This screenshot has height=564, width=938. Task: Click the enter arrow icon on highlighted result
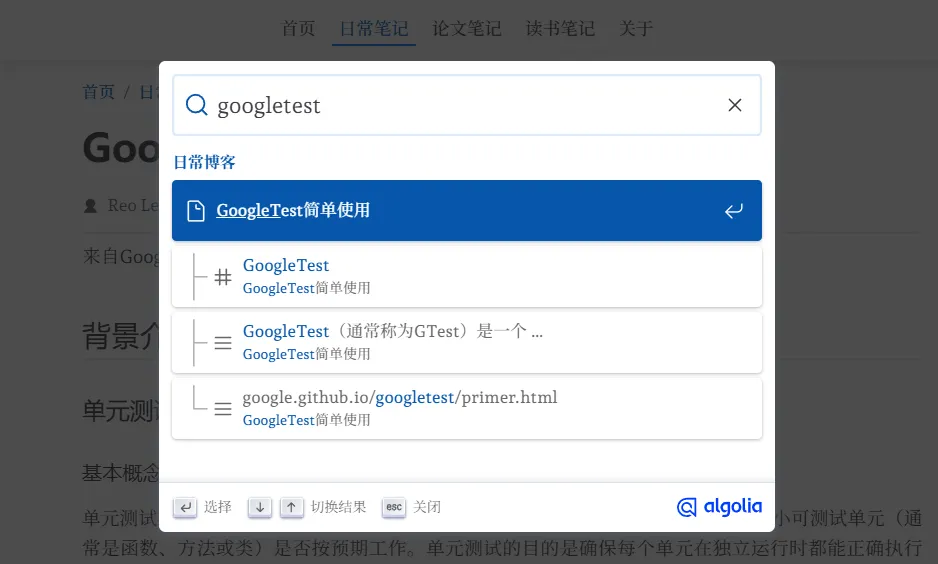pyautogui.click(x=733, y=211)
